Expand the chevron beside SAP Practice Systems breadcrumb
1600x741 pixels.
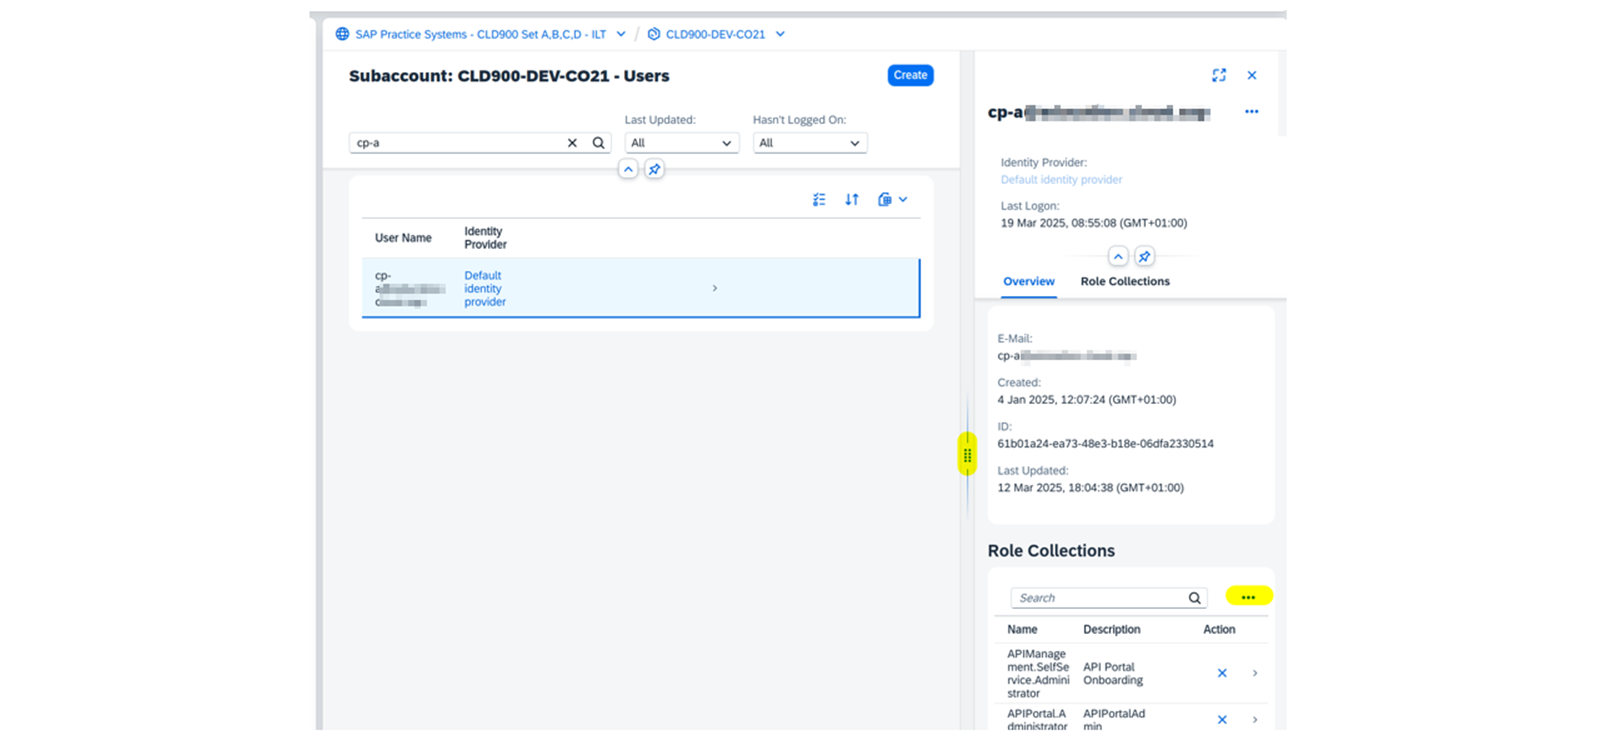[621, 34]
